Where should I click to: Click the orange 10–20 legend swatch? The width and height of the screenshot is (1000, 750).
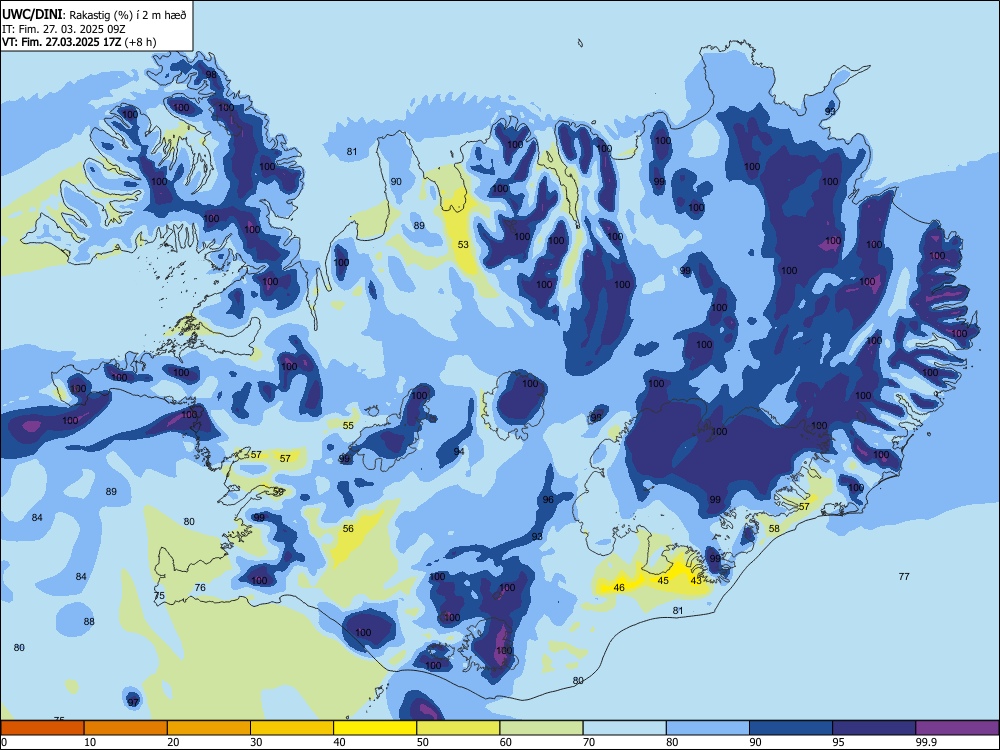click(126, 728)
